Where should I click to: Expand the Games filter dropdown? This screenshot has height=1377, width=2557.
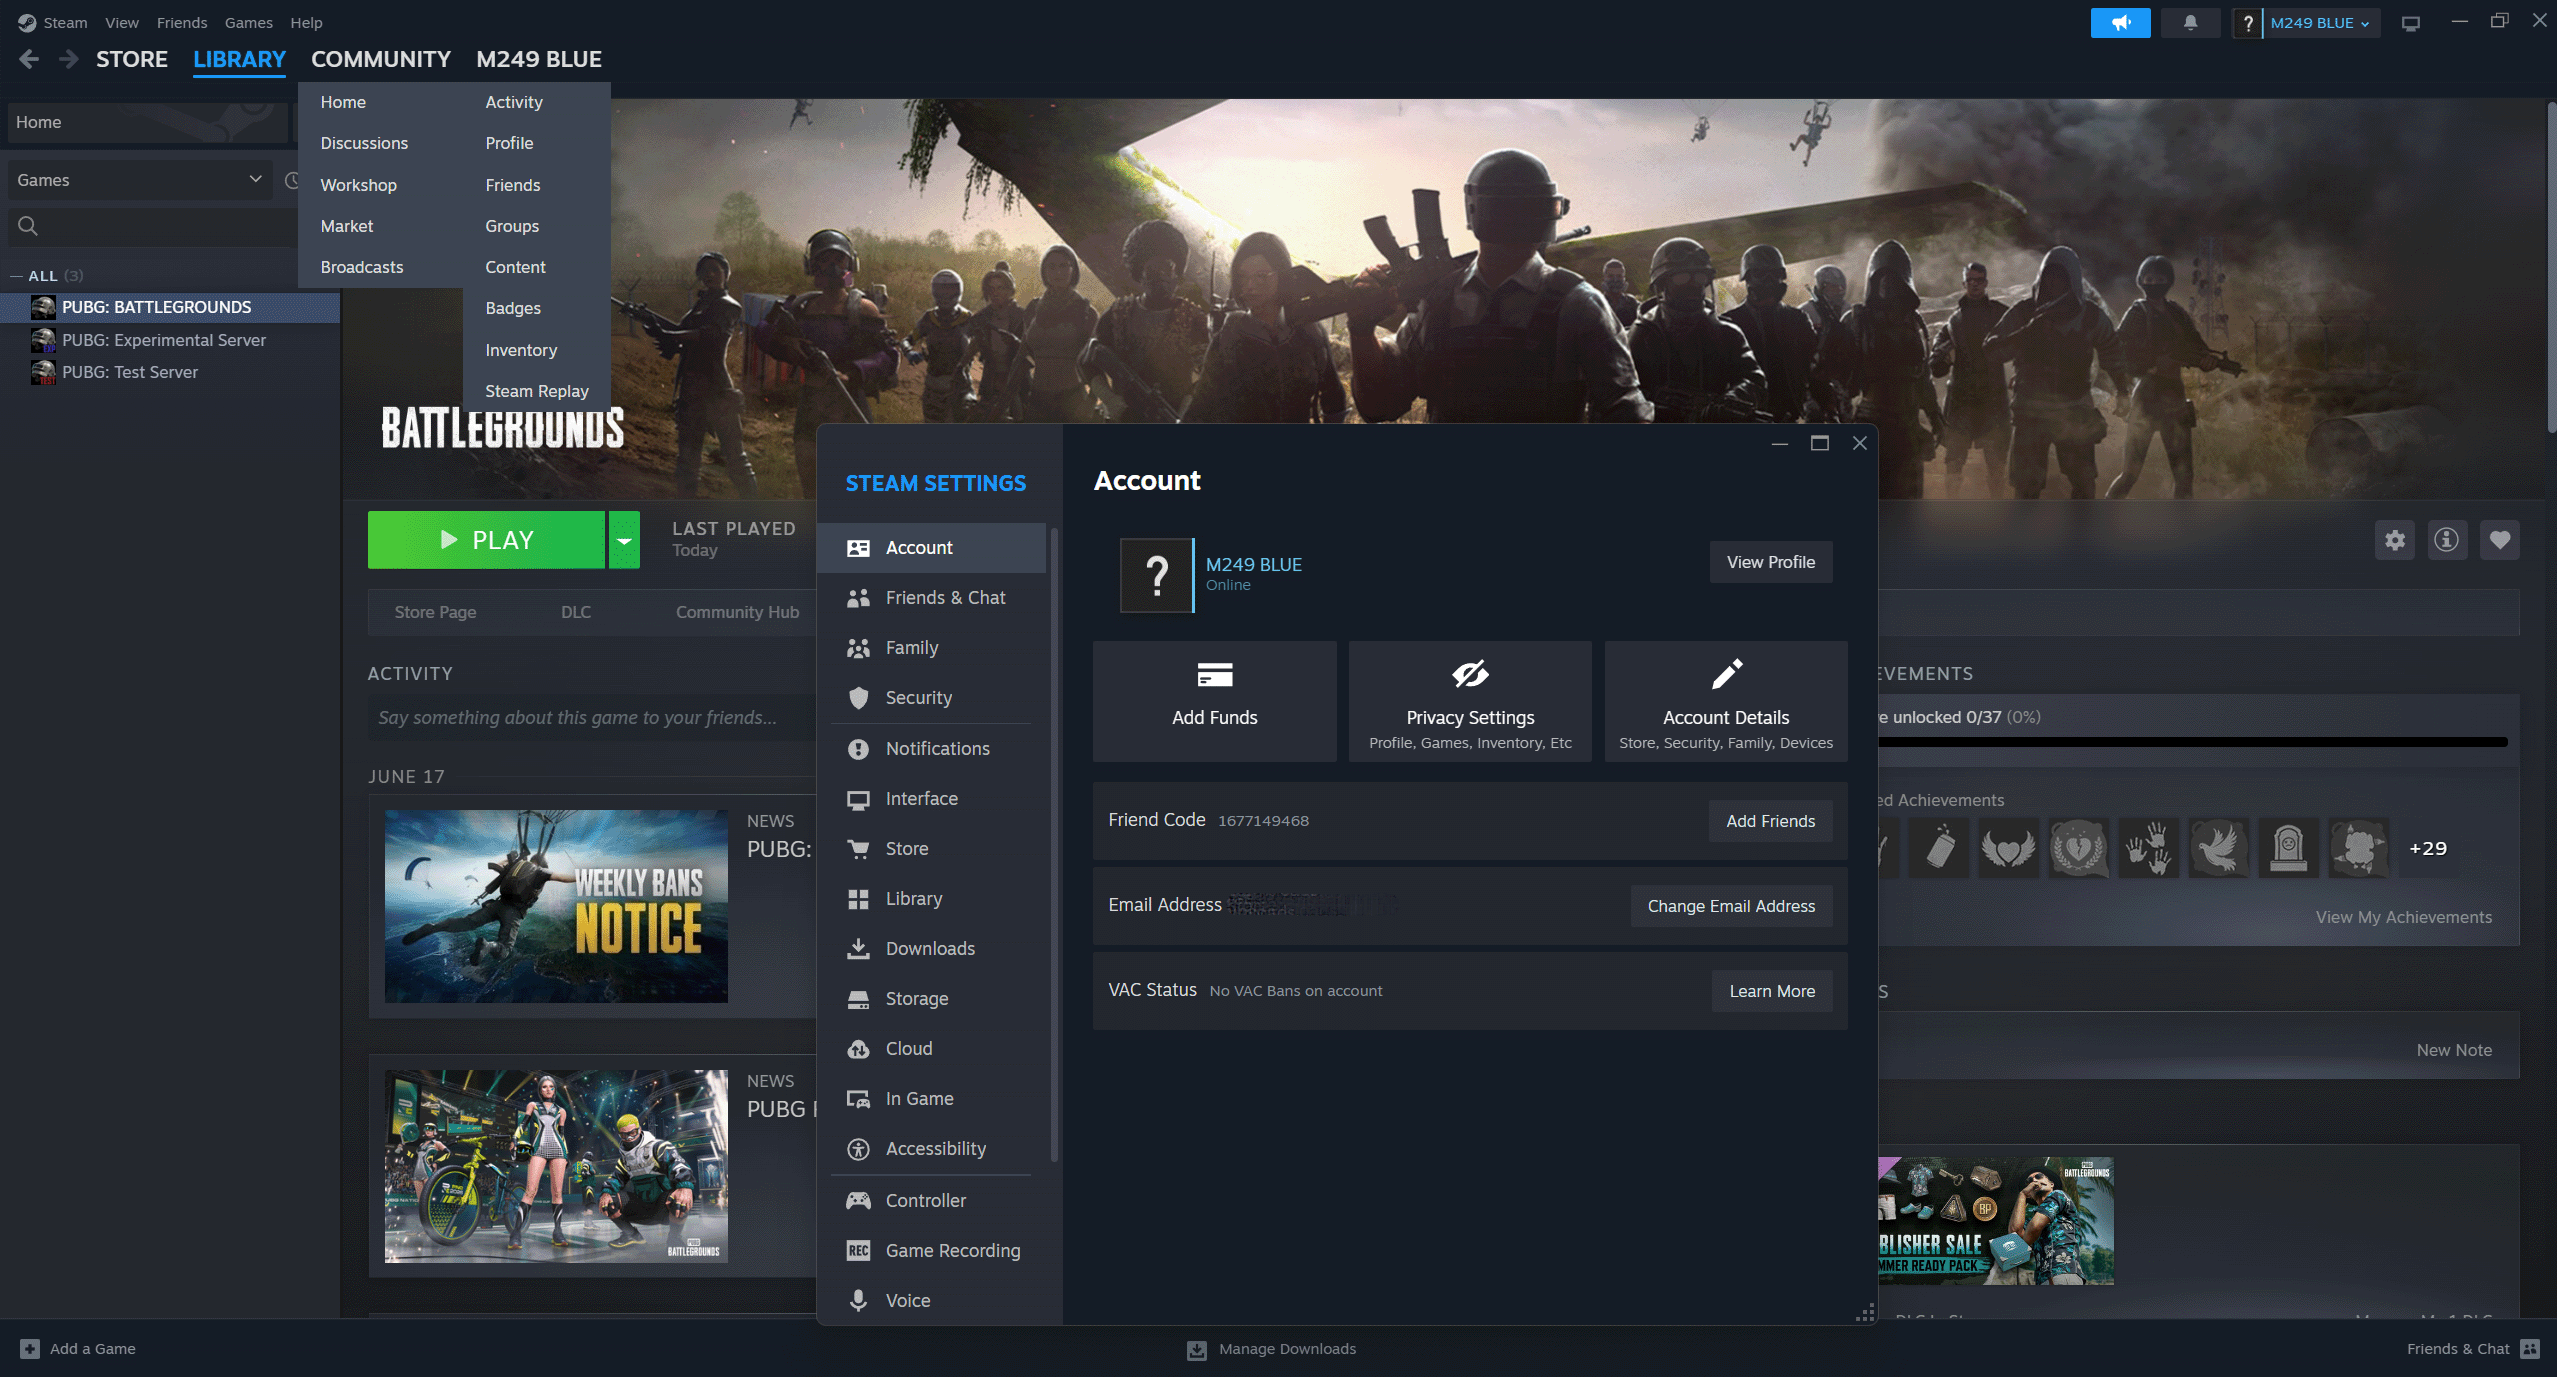click(x=140, y=180)
